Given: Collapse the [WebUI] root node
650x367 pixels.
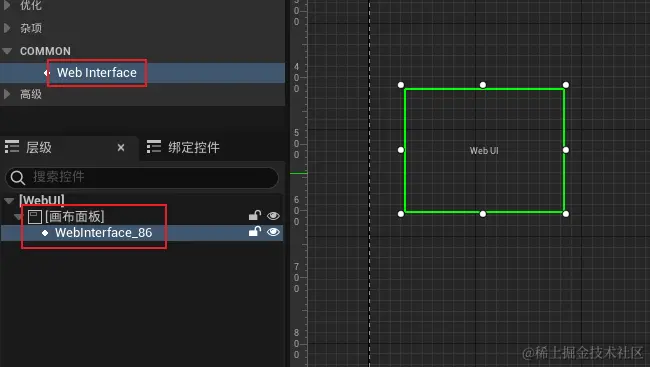Looking at the screenshot, I should 9,201.
